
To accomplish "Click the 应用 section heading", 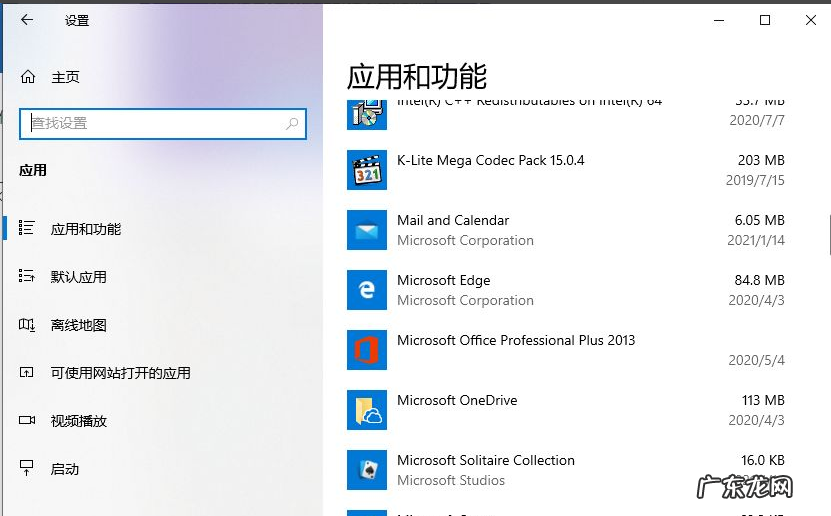I will point(33,171).
